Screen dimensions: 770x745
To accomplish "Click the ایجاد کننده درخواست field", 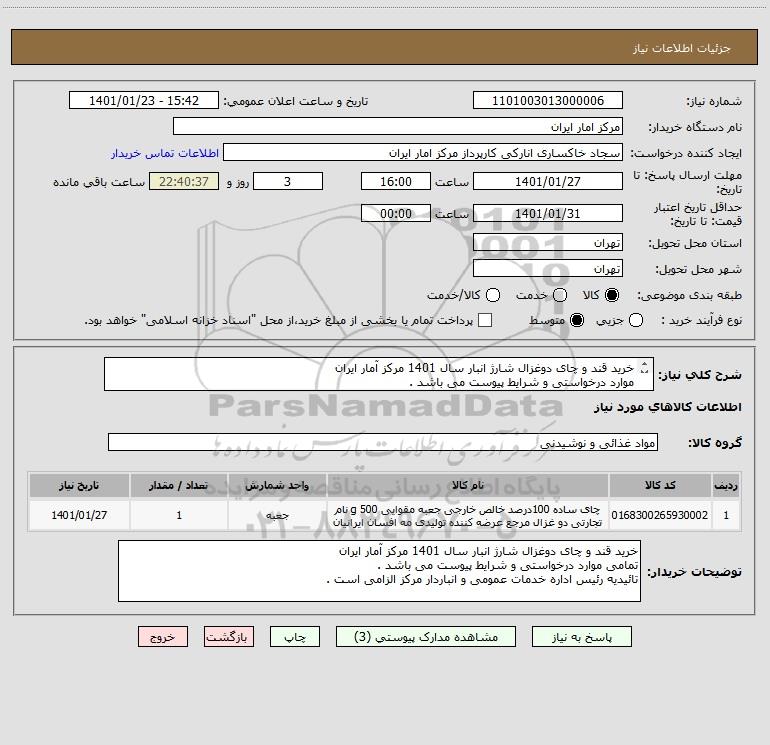I will [423, 153].
